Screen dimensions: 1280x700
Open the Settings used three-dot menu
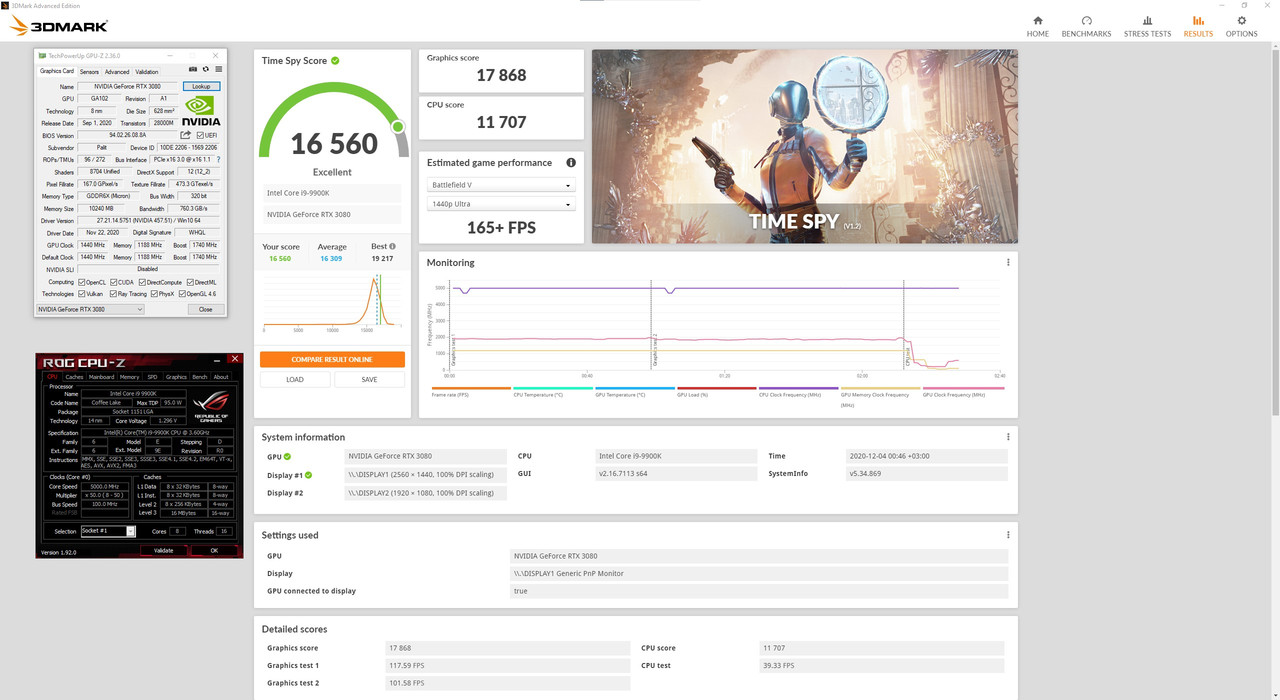pyautogui.click(x=1008, y=535)
